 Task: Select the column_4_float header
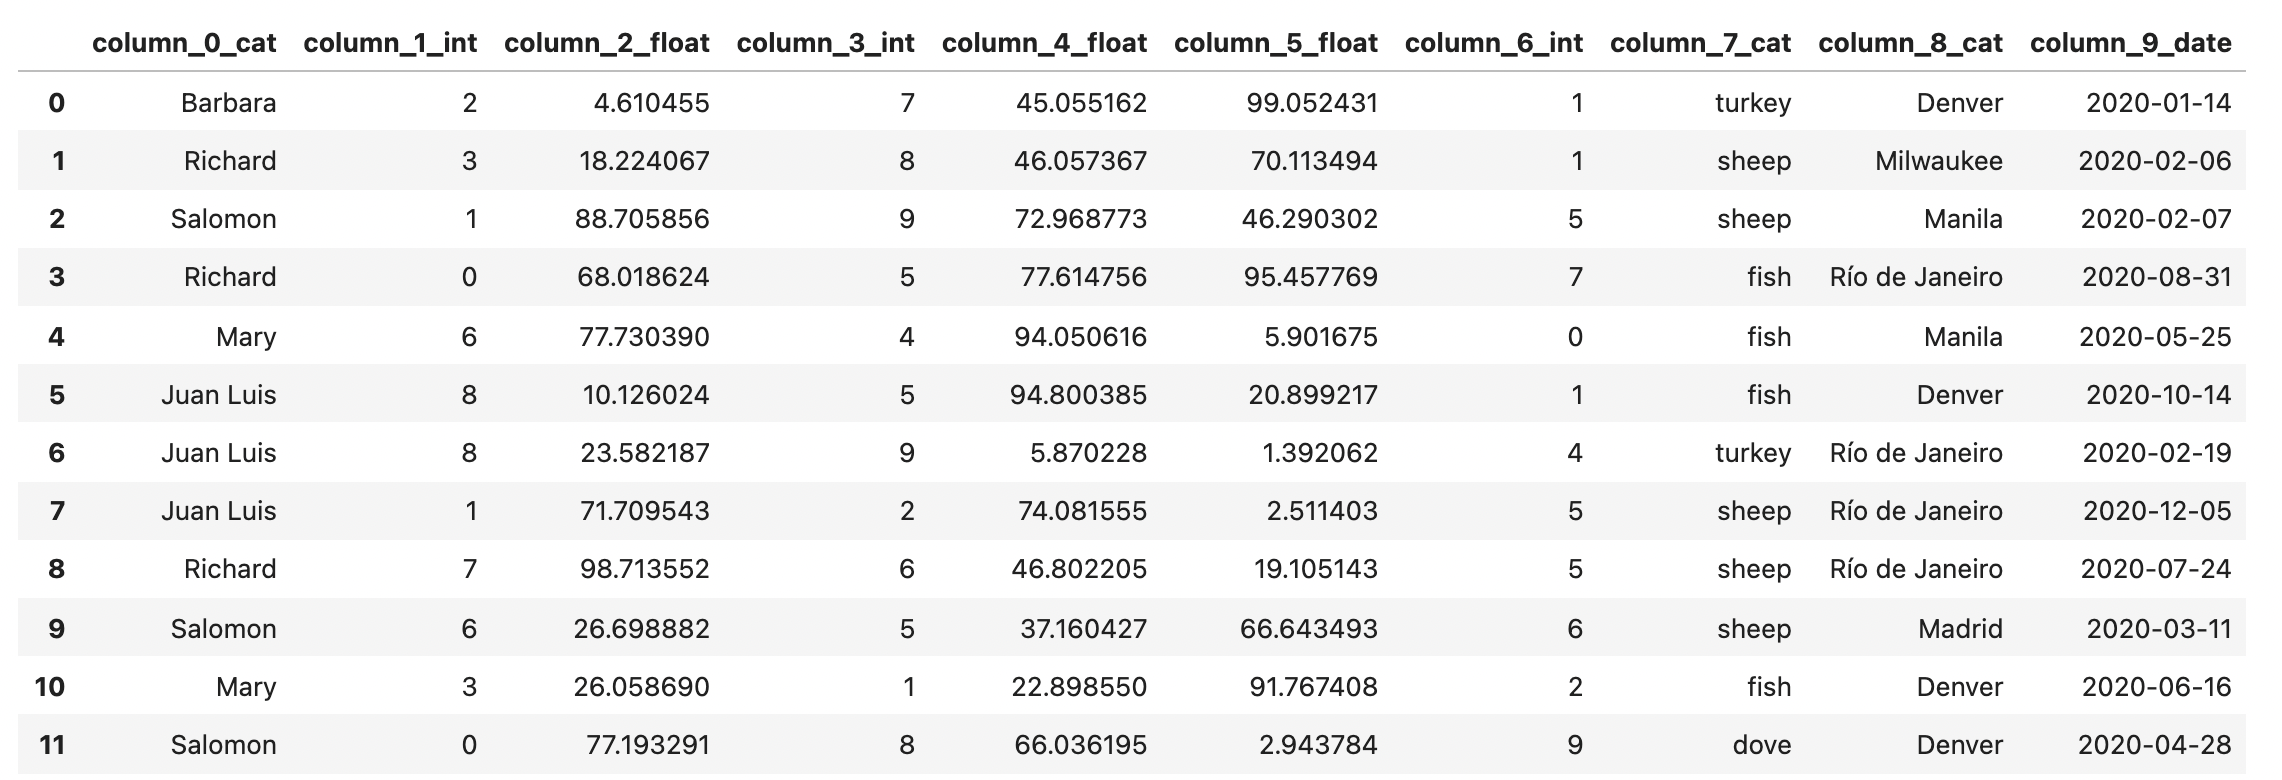(x=1044, y=43)
